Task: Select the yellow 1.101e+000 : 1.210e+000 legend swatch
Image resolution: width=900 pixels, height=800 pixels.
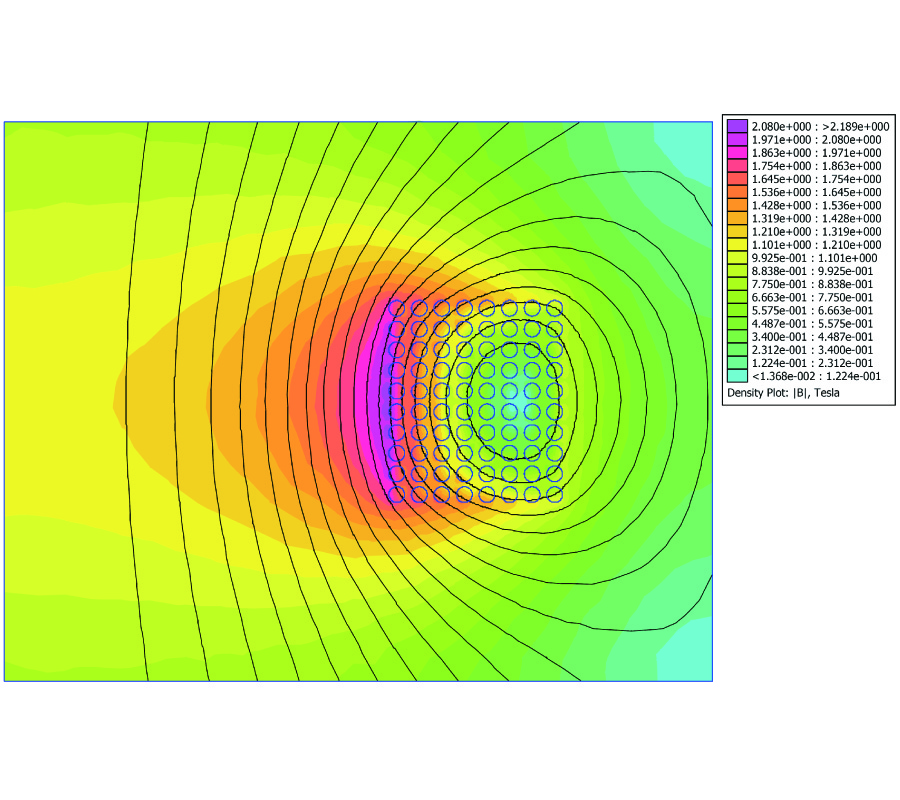Action: click(x=737, y=244)
